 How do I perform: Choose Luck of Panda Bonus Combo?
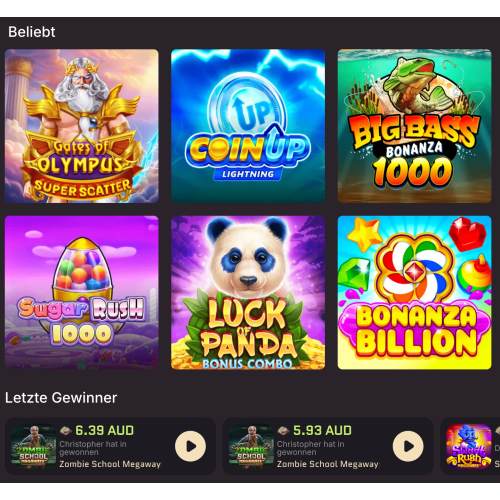click(x=248, y=293)
